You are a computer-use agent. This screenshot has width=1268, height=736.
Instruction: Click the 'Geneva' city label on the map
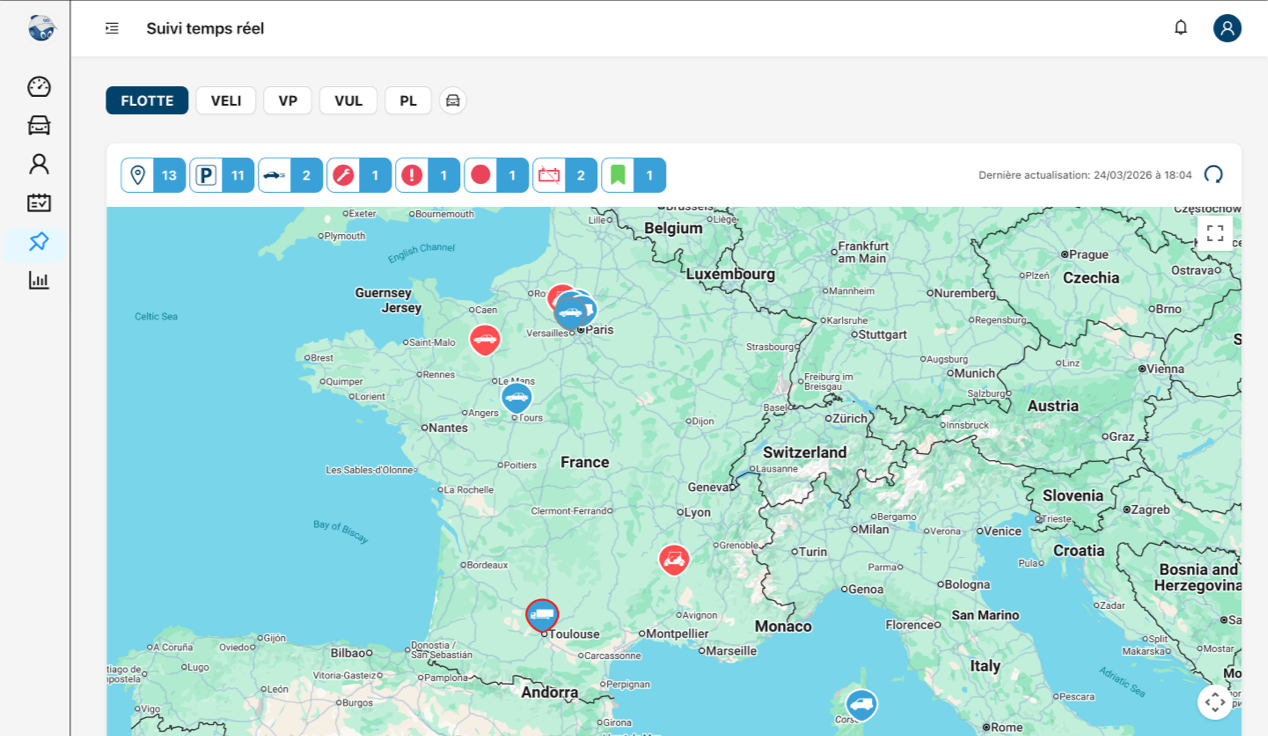pos(710,487)
